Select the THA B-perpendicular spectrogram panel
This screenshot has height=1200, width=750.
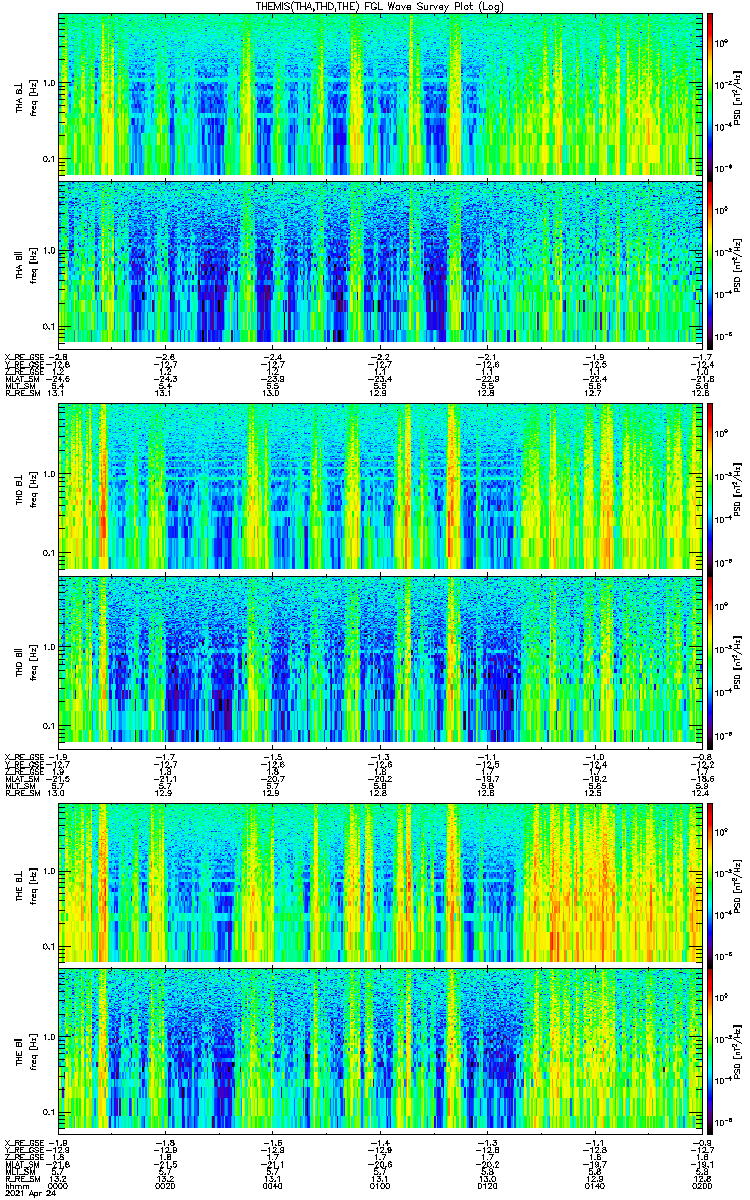pyautogui.click(x=380, y=94)
